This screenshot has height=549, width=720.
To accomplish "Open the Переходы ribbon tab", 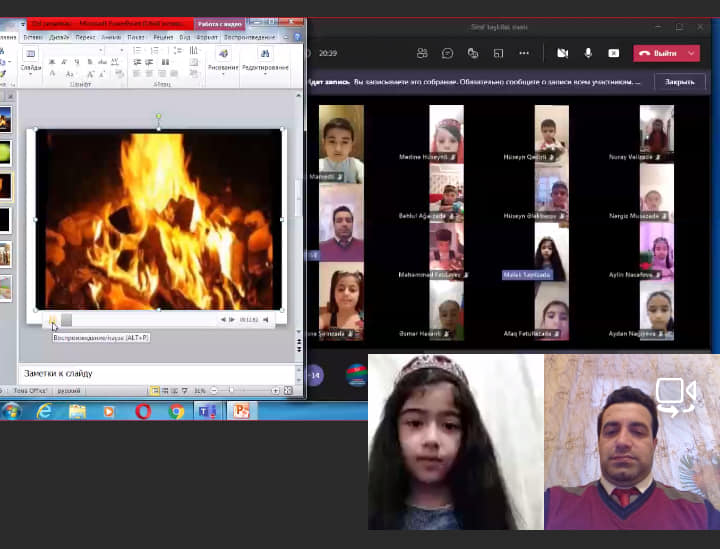I will pos(85,37).
